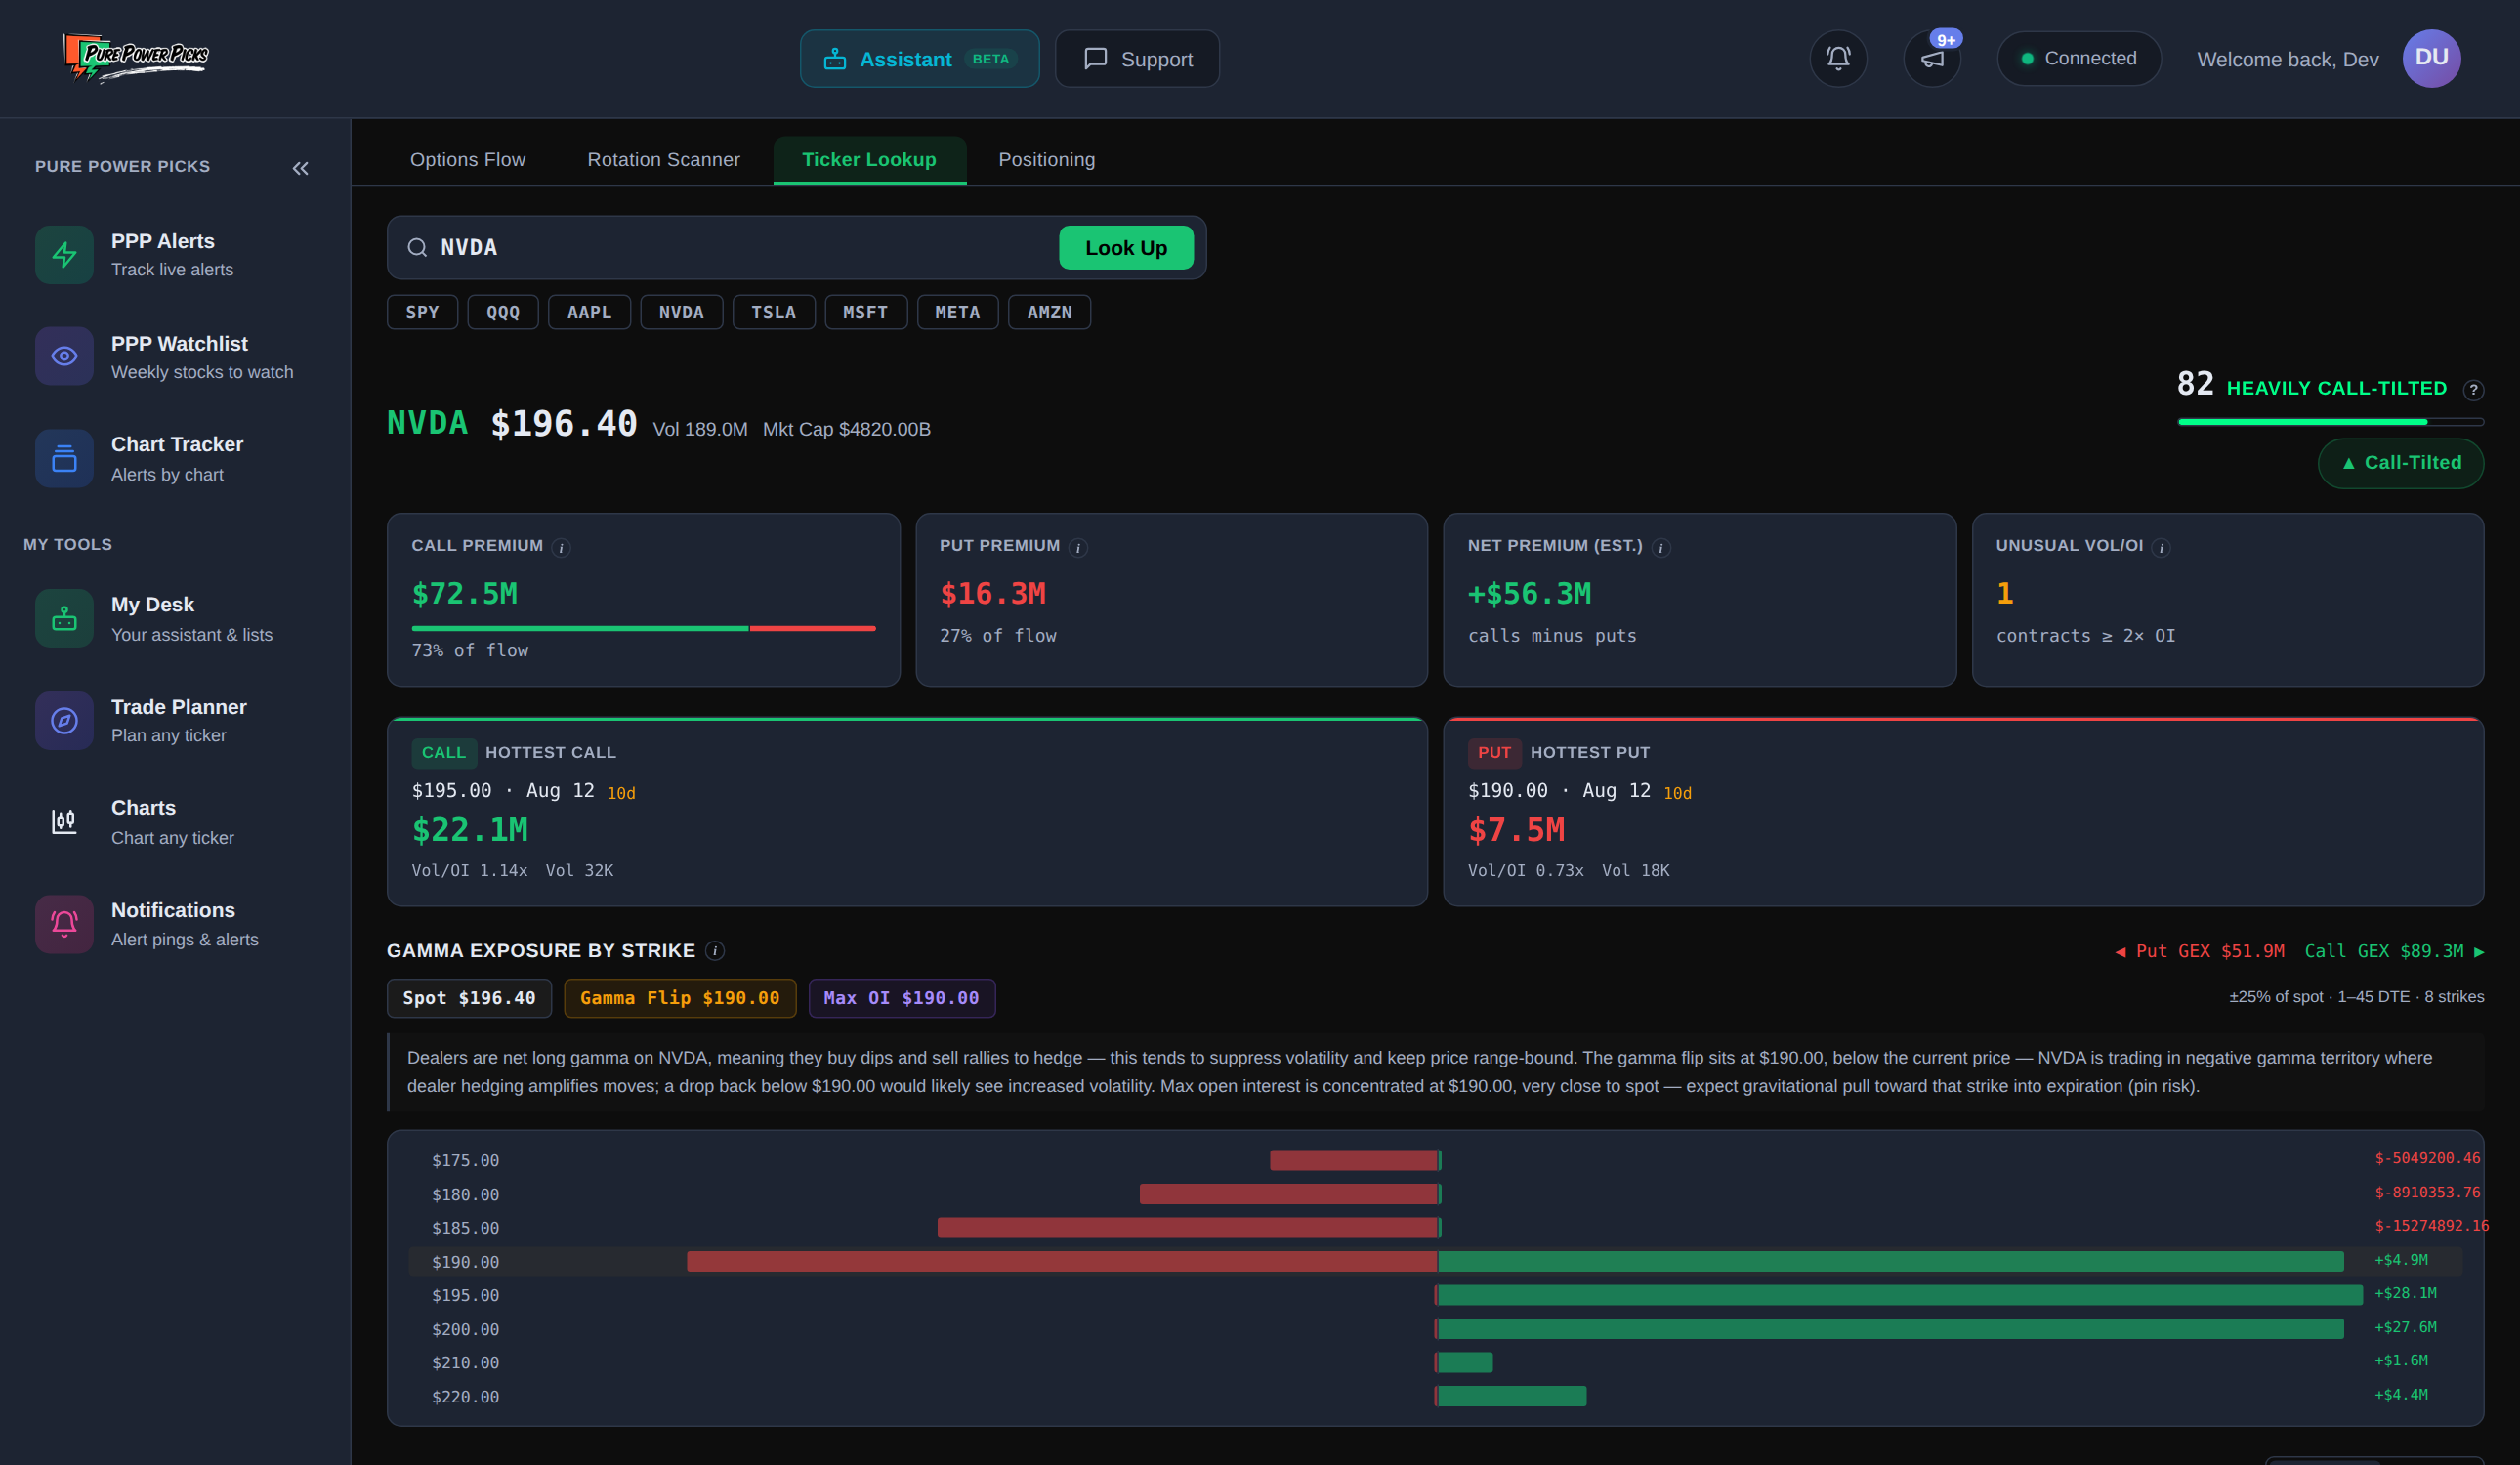Show Gamma Exposure info icon
The width and height of the screenshot is (2520, 1465).
(x=714, y=950)
